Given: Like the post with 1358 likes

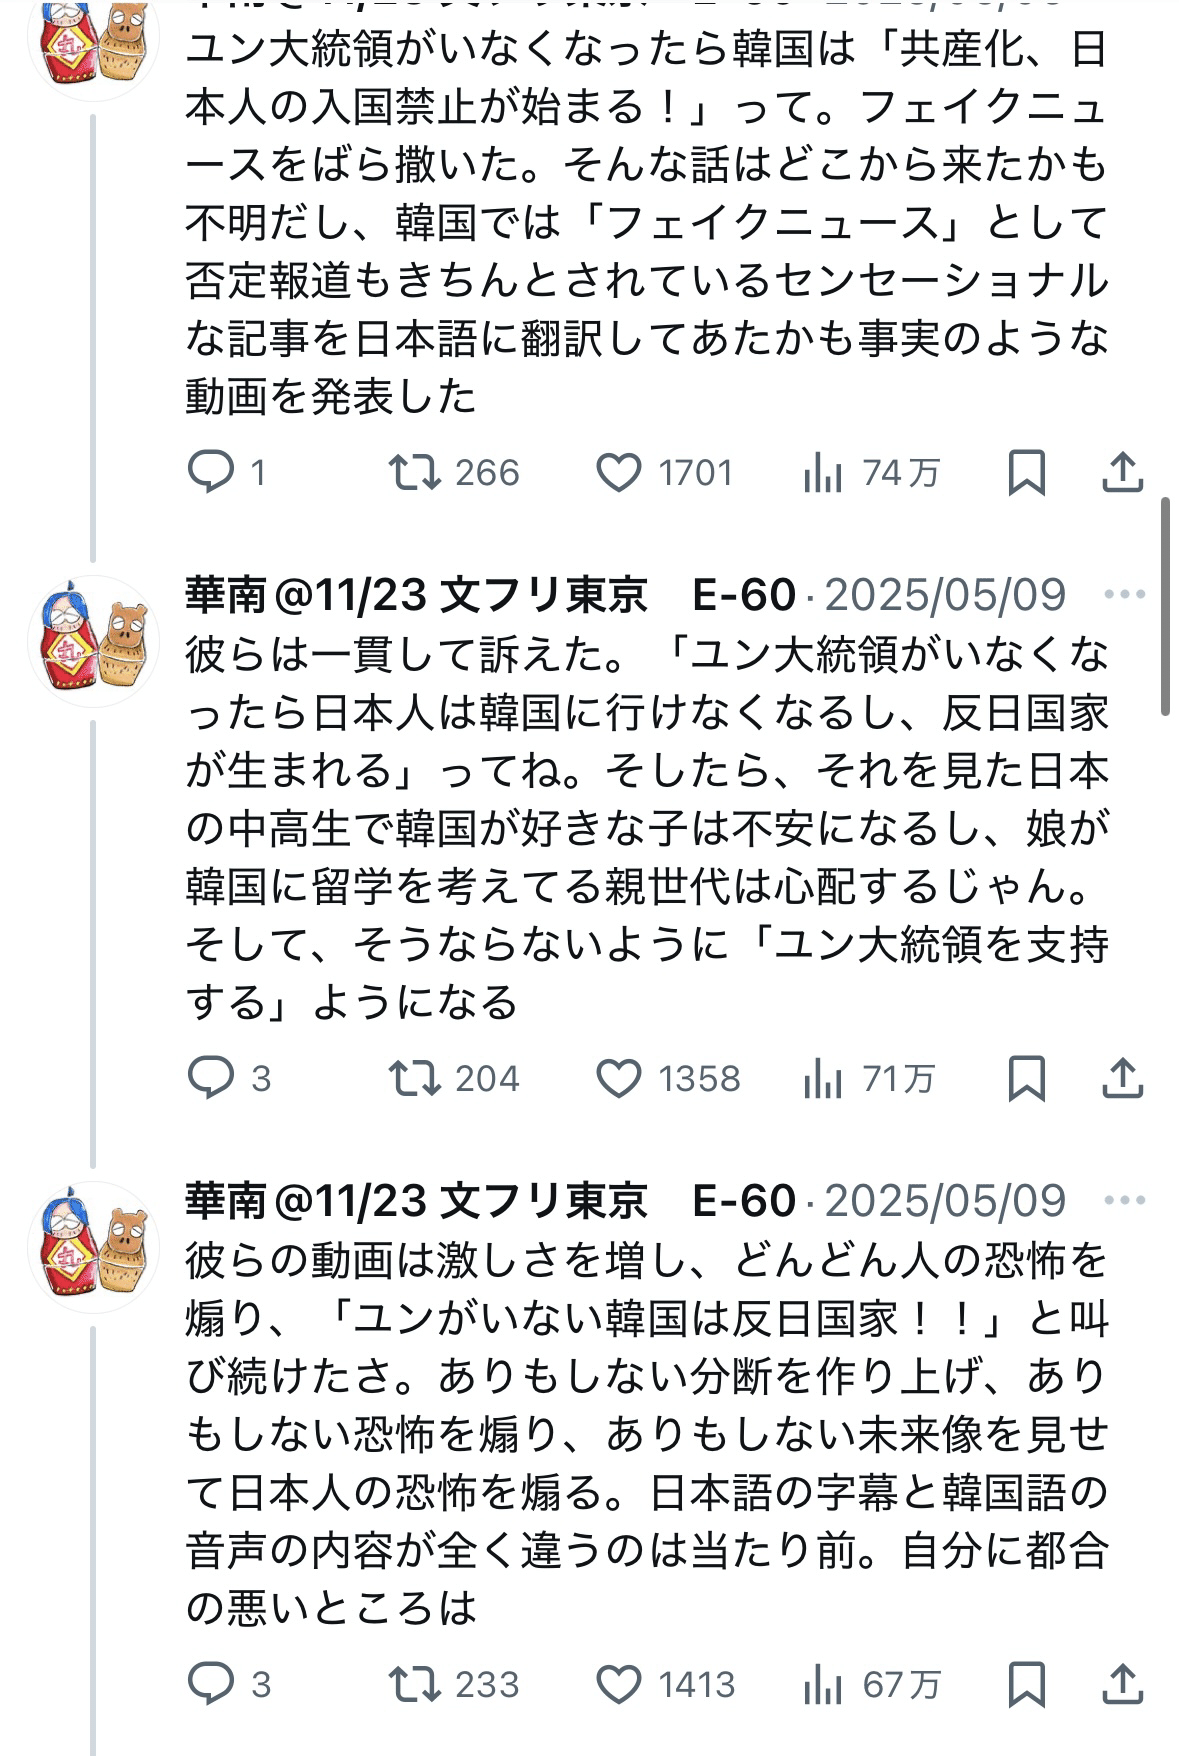Looking at the screenshot, I should pos(619,1078).
